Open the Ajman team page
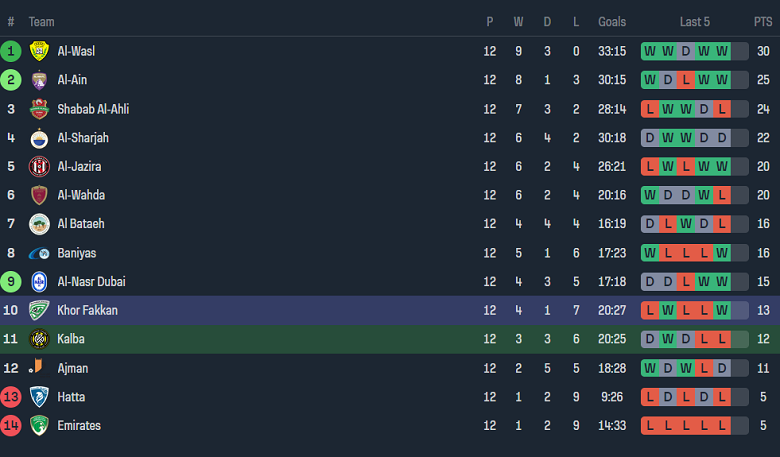This screenshot has width=780, height=457. click(73, 368)
